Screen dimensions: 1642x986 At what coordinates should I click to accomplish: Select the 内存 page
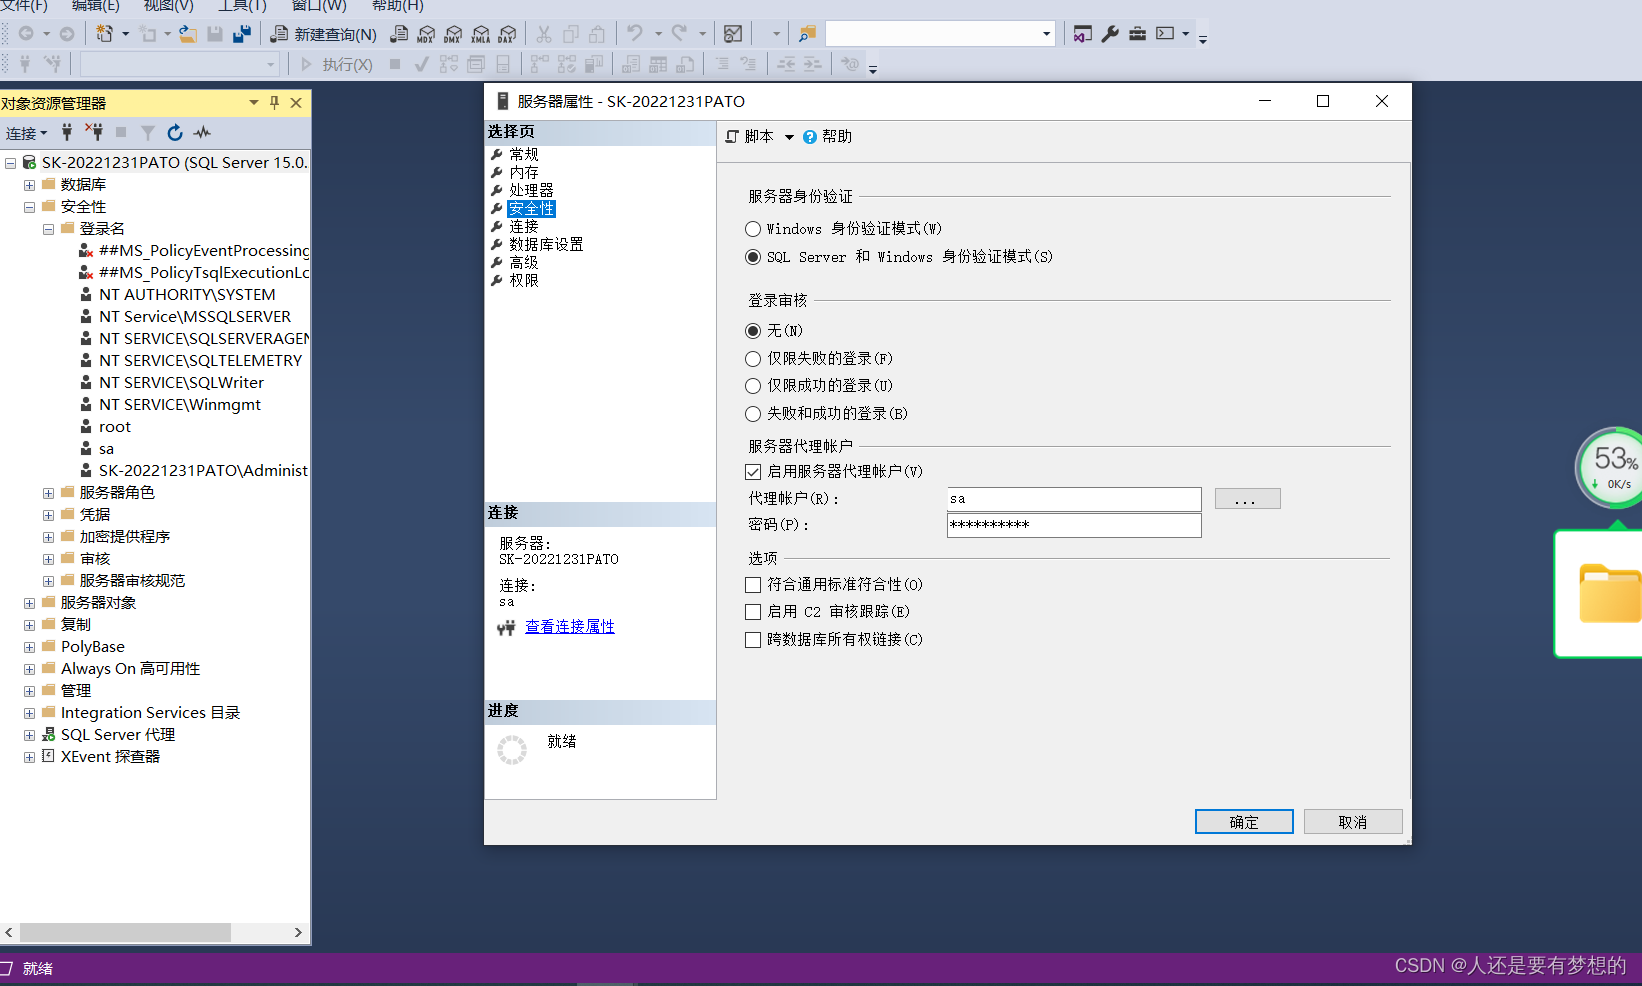524,172
